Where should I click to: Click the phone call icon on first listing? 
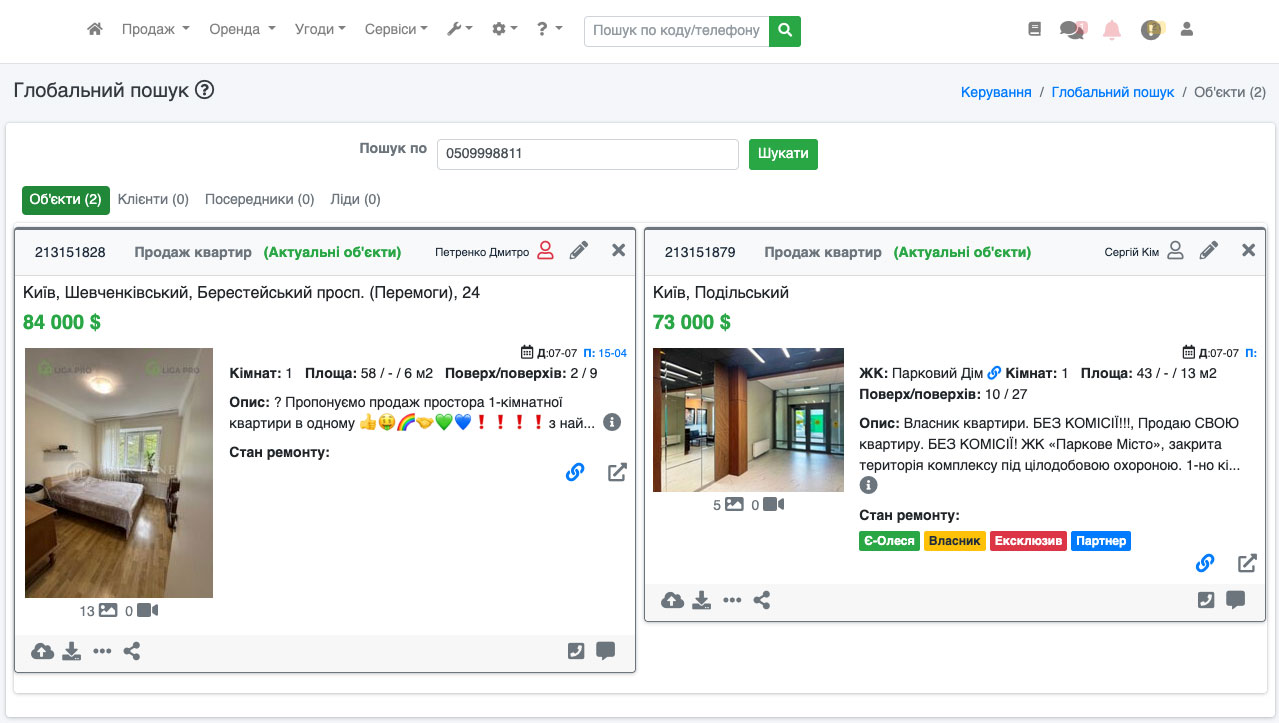pos(575,651)
